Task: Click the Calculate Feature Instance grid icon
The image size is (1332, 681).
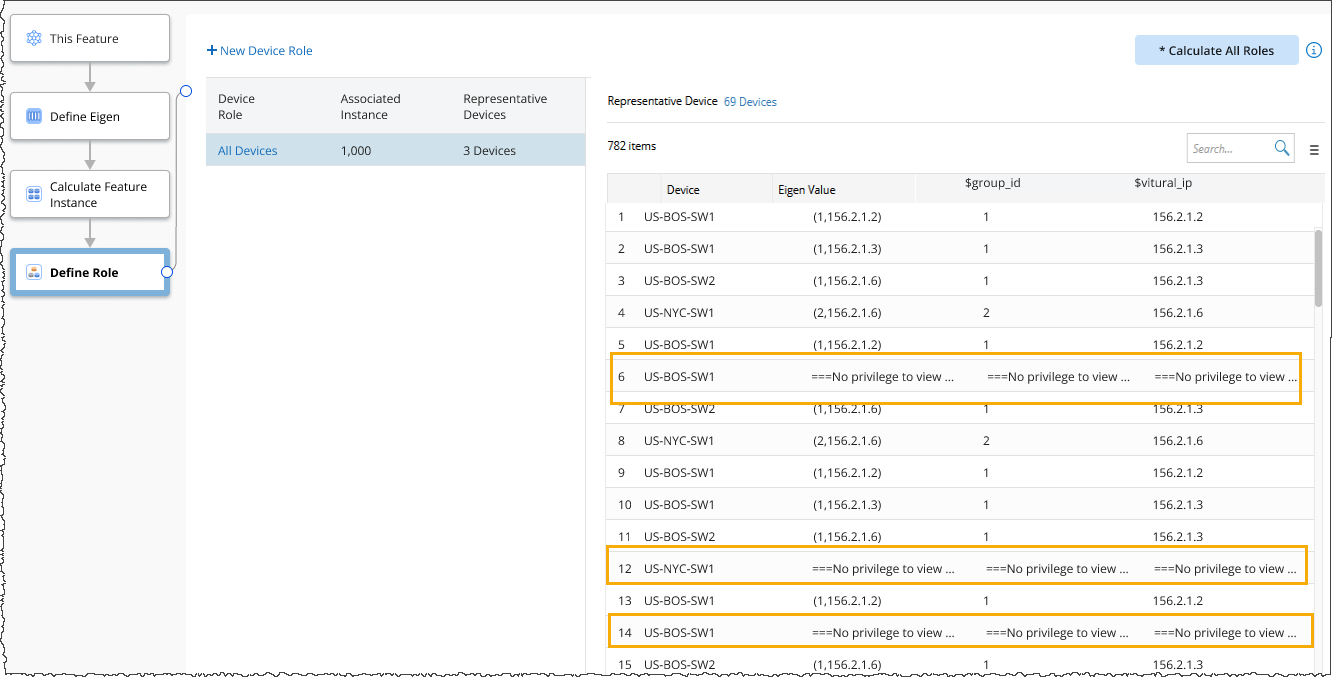Action: [x=34, y=194]
